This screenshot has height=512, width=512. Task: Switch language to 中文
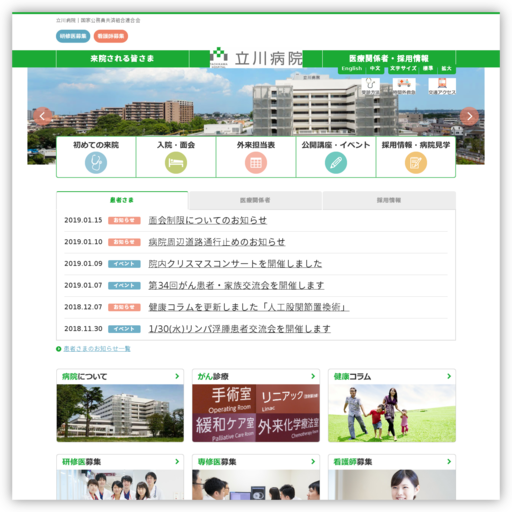pos(375,68)
